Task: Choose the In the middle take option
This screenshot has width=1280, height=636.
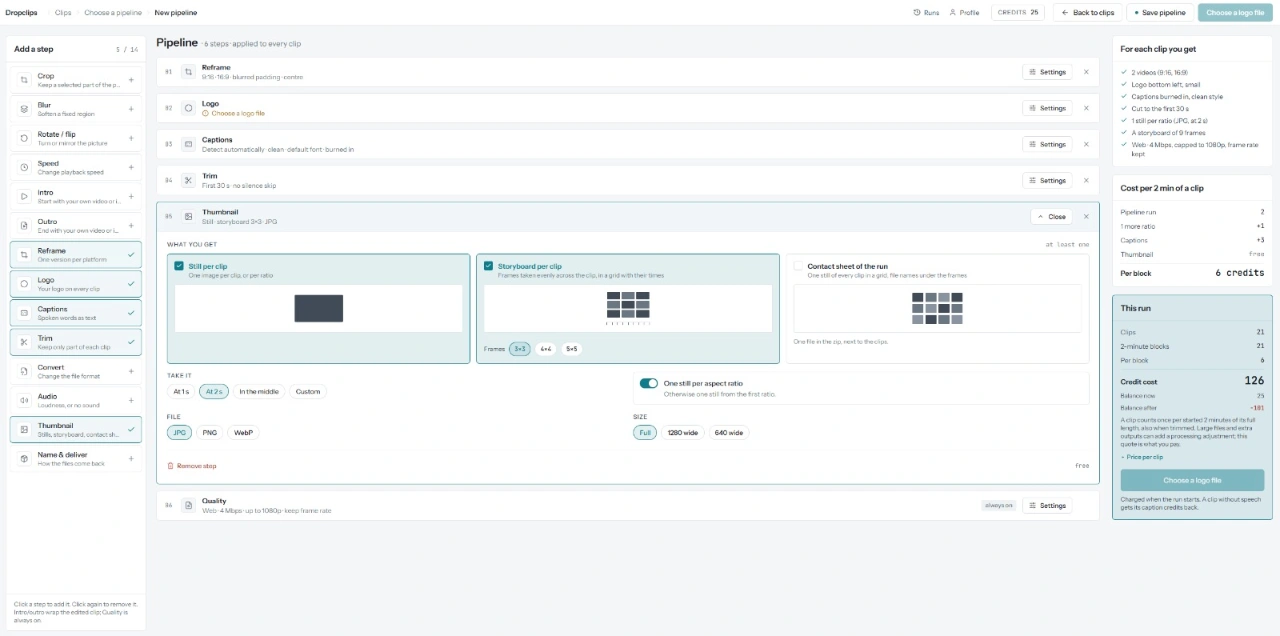Action: tap(259, 391)
